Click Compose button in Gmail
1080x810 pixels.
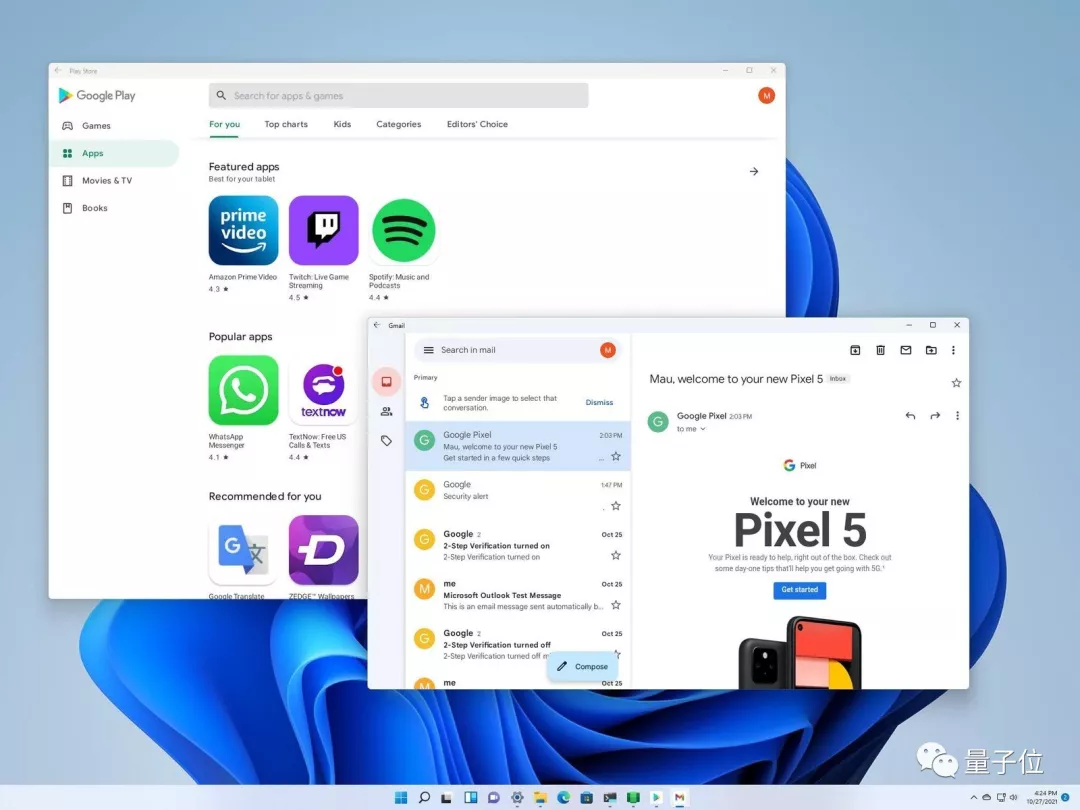pyautogui.click(x=583, y=666)
